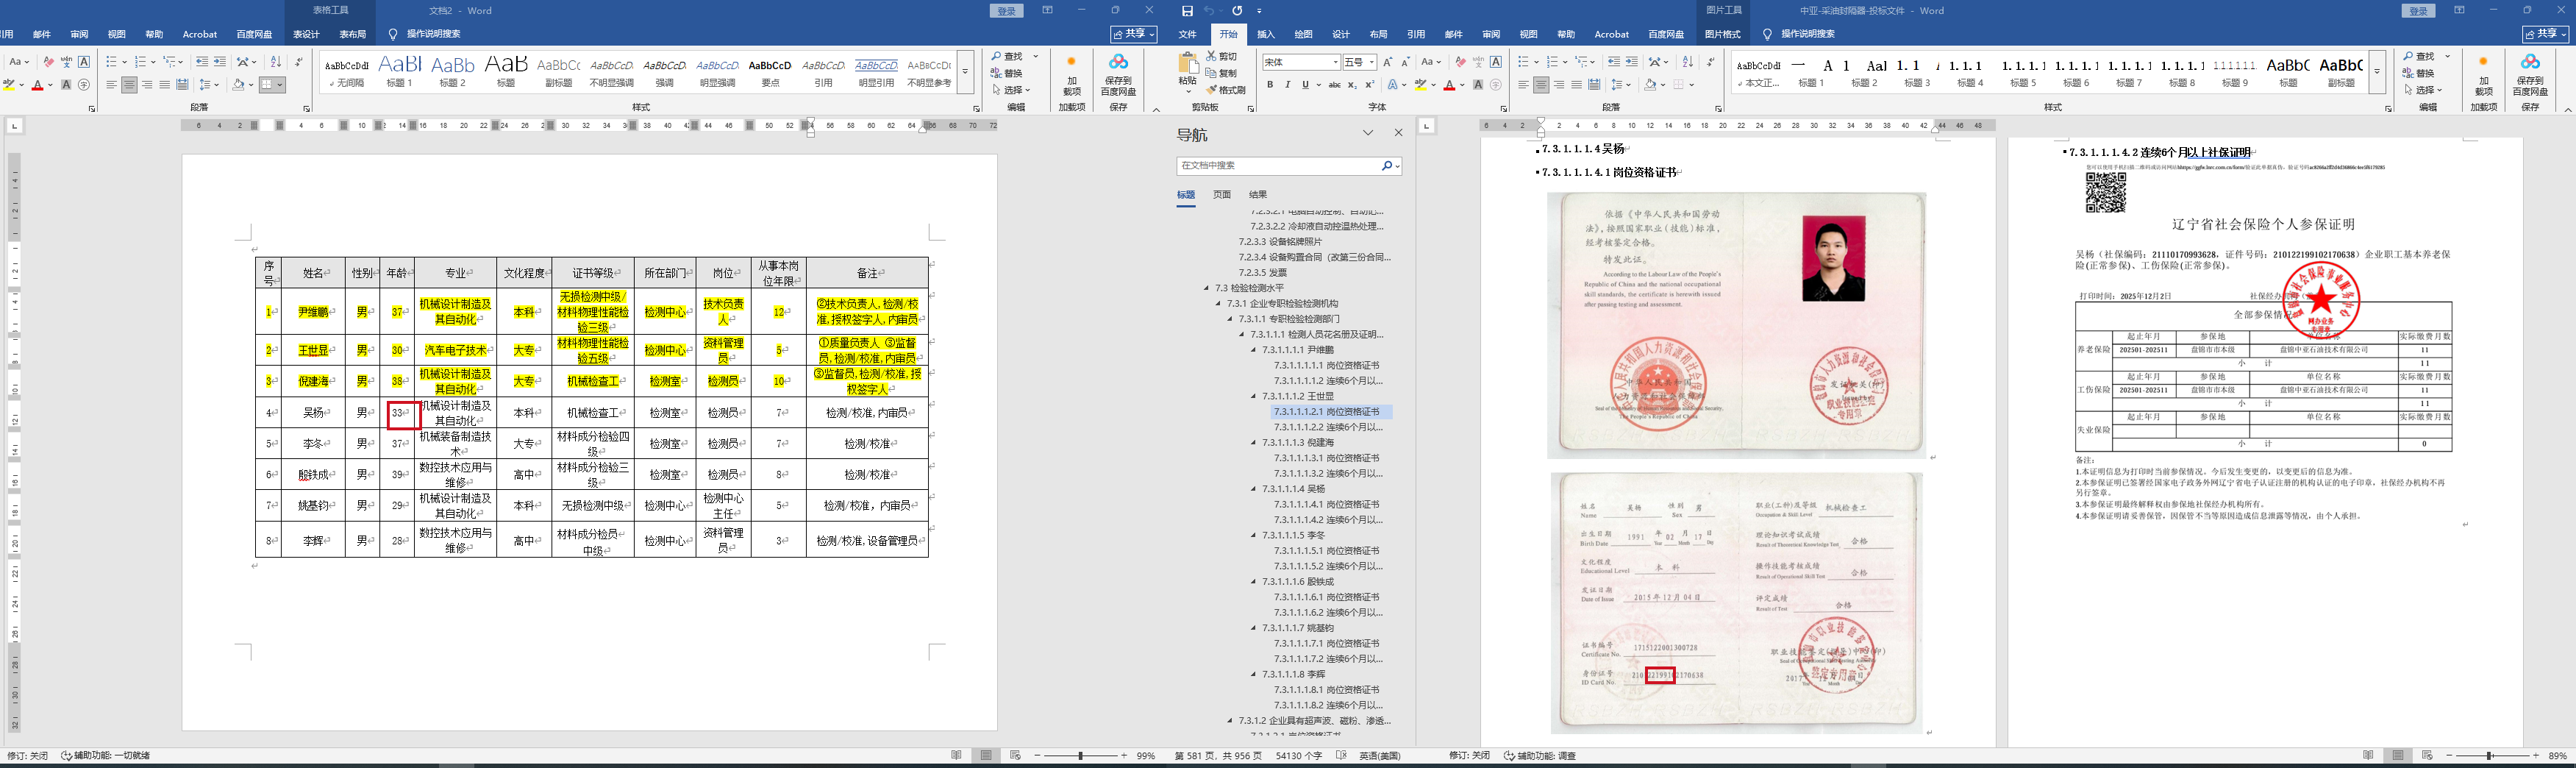Open the font size dropdown showing 五号
The height and width of the screenshot is (768, 2576).
point(1359,62)
